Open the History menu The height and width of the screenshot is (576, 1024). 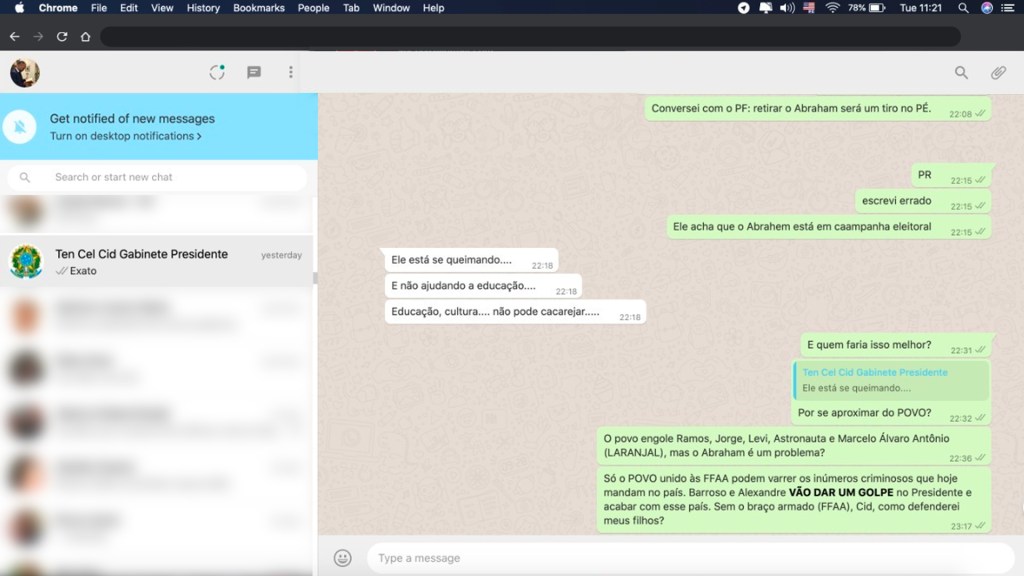(x=203, y=8)
